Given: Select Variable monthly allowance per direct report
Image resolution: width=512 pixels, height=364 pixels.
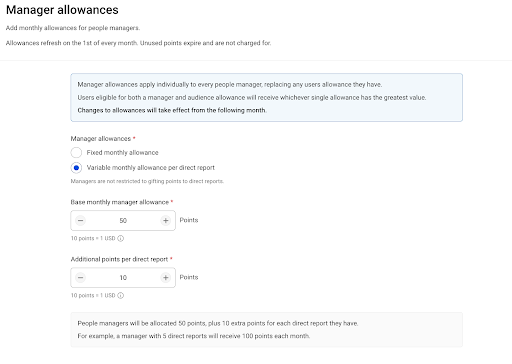Looking at the screenshot, I should tap(76, 168).
